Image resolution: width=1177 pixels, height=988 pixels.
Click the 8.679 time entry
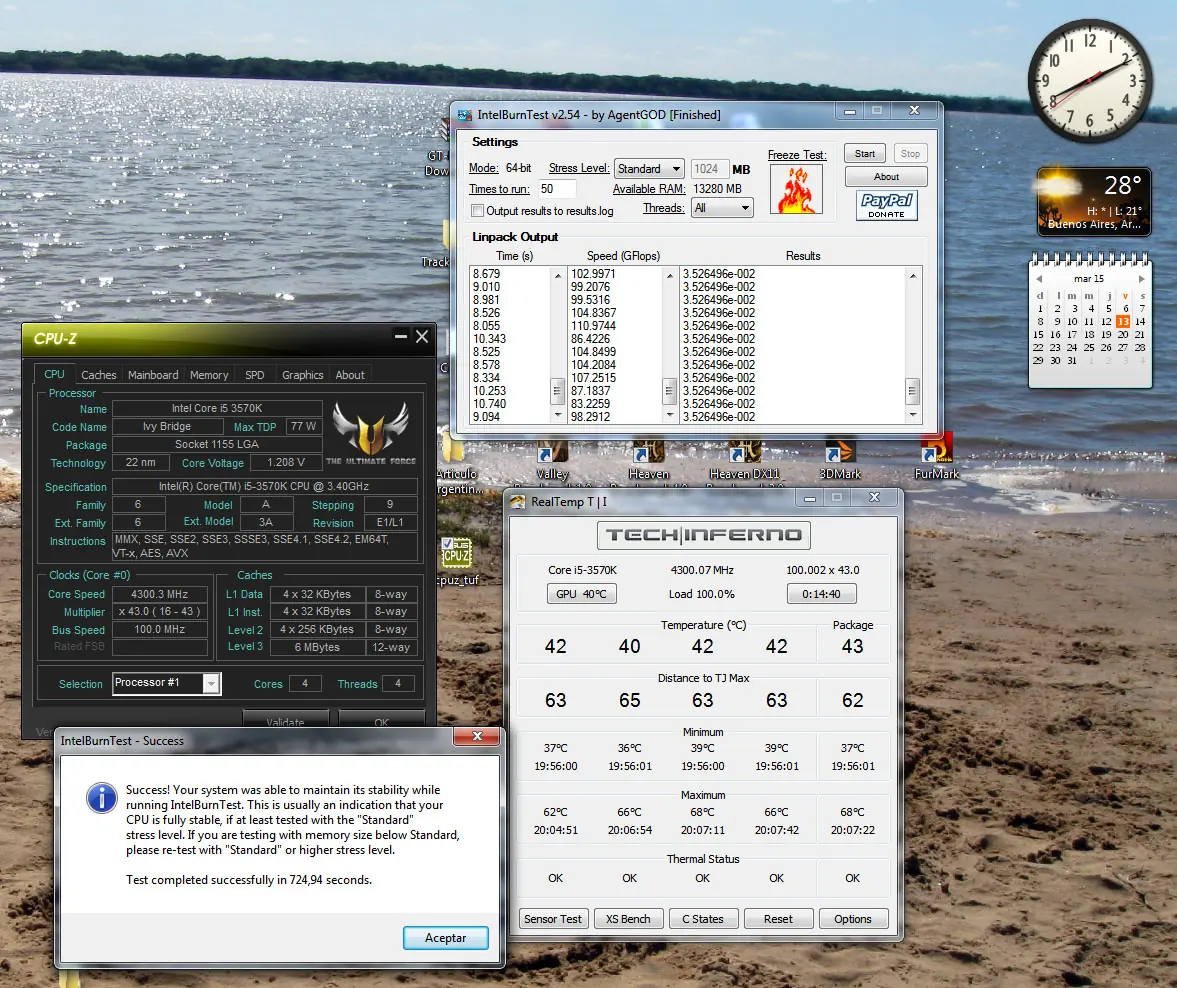486,273
